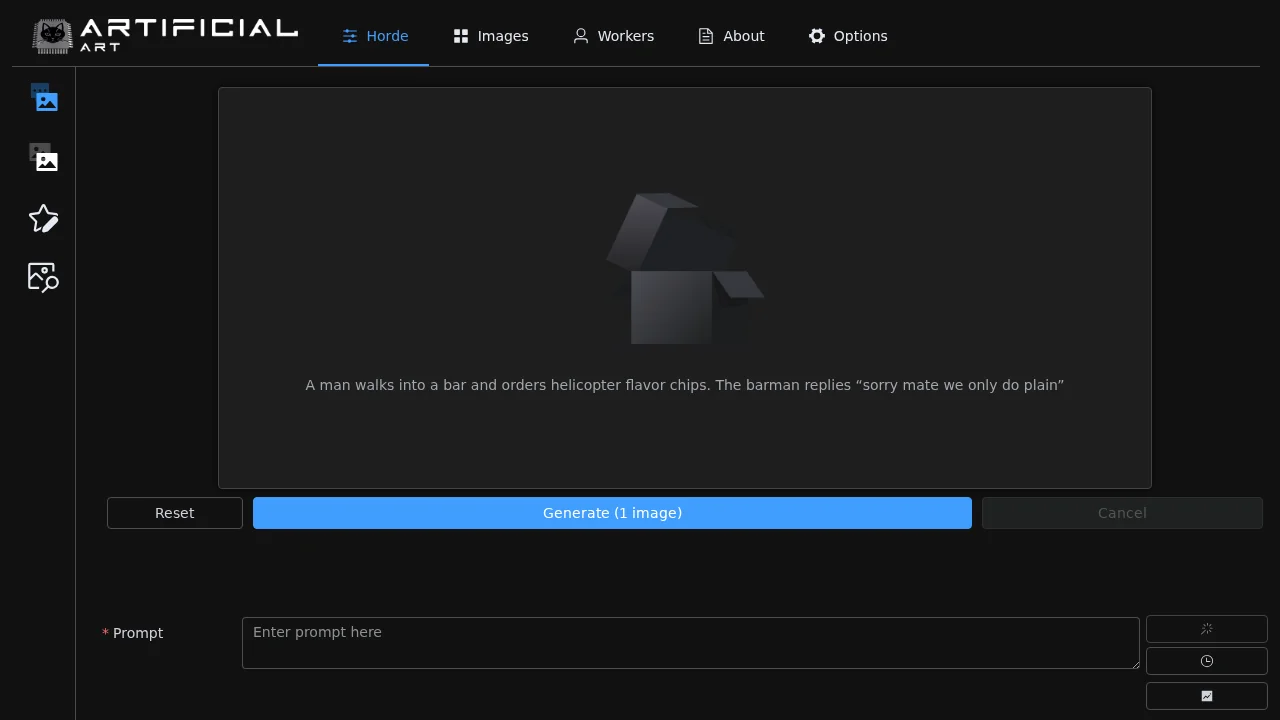Click inside the prompt input field

point(691,642)
